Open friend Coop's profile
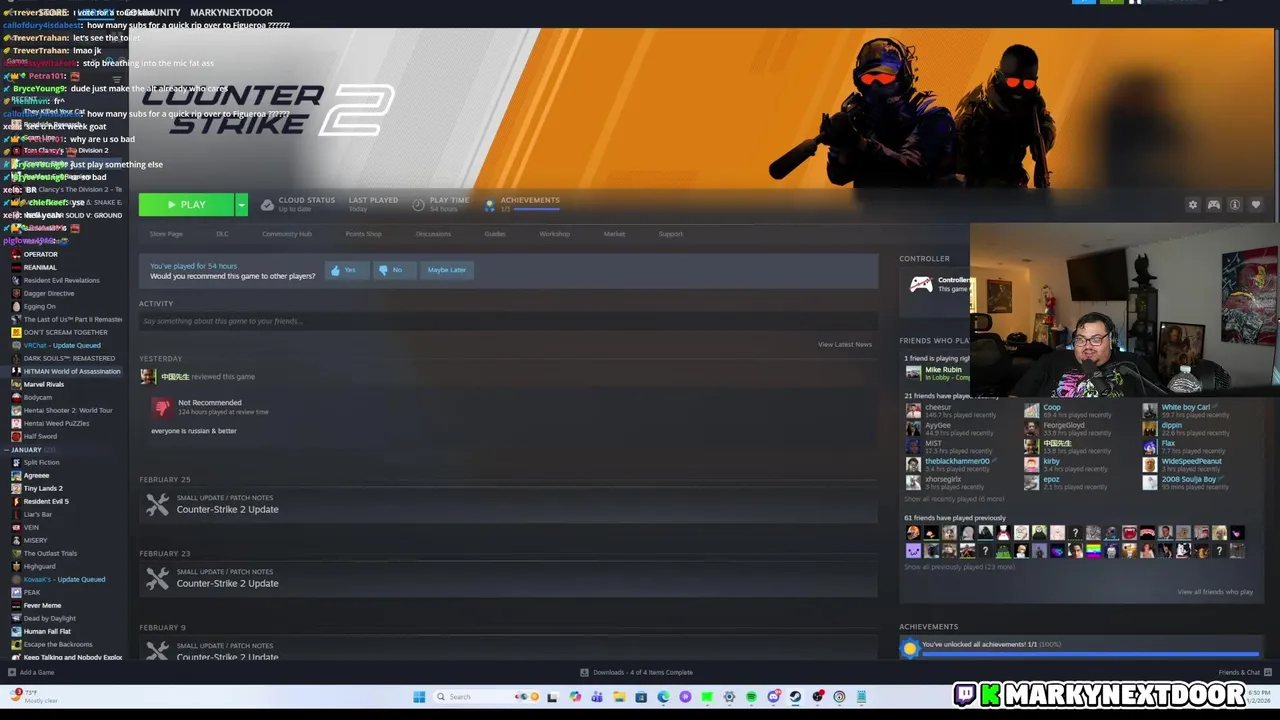1280x720 pixels. (1052, 407)
